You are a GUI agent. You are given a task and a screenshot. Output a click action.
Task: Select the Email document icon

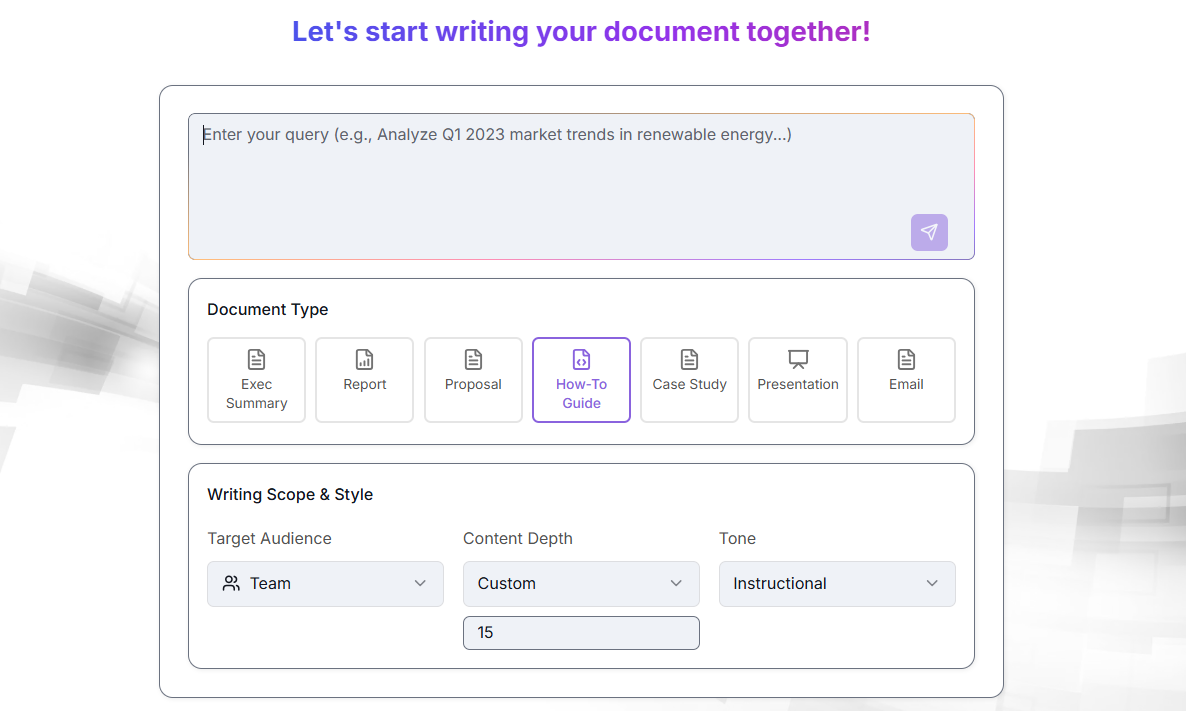coord(906,359)
